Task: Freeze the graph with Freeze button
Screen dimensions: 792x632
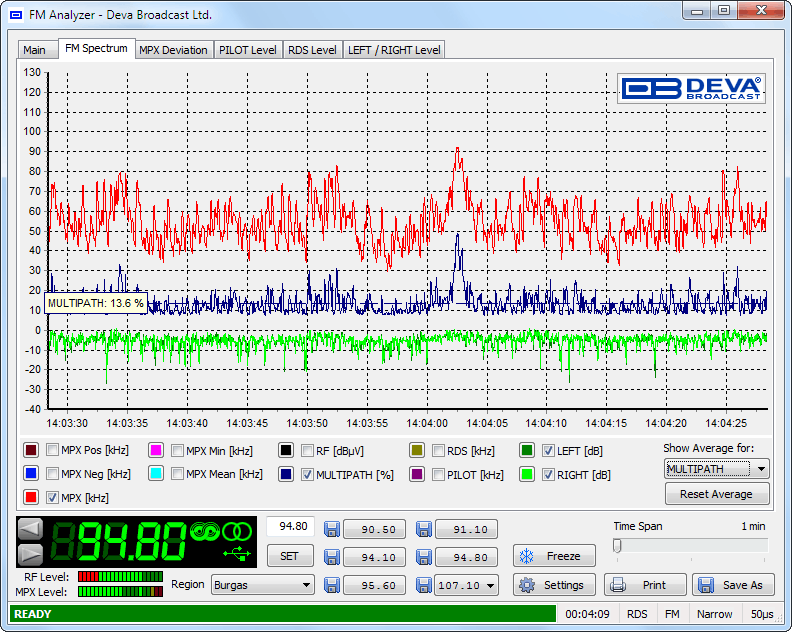Action: pyautogui.click(x=554, y=556)
